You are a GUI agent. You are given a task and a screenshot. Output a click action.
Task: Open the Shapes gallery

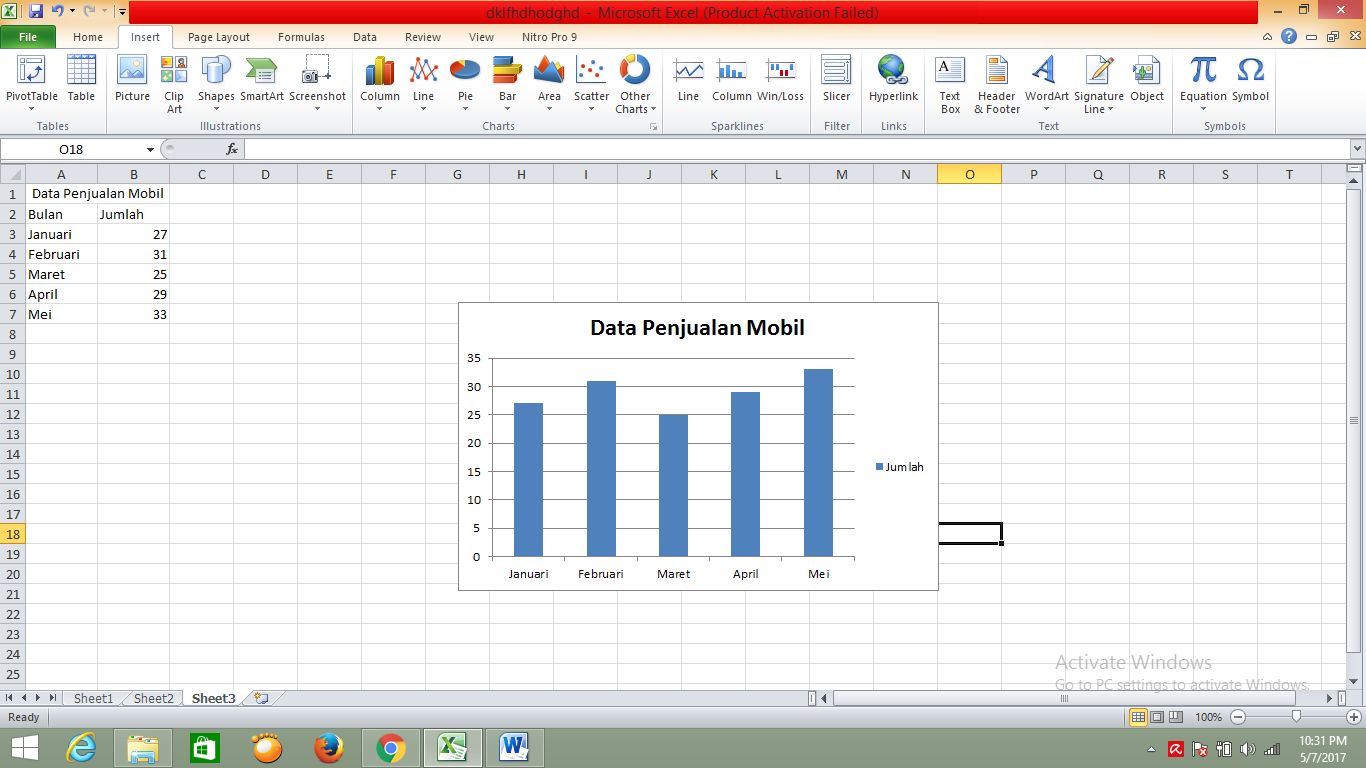pyautogui.click(x=216, y=85)
